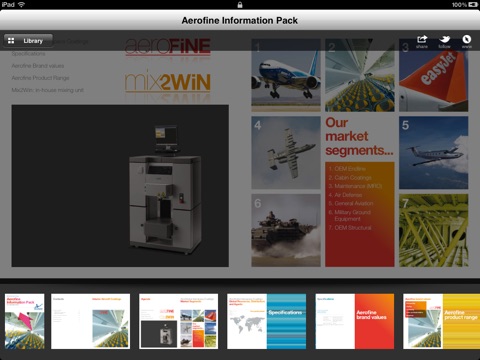The image size is (480, 360).
Task: Click '1. OEM Endline' list item
Action: [x=347, y=169]
